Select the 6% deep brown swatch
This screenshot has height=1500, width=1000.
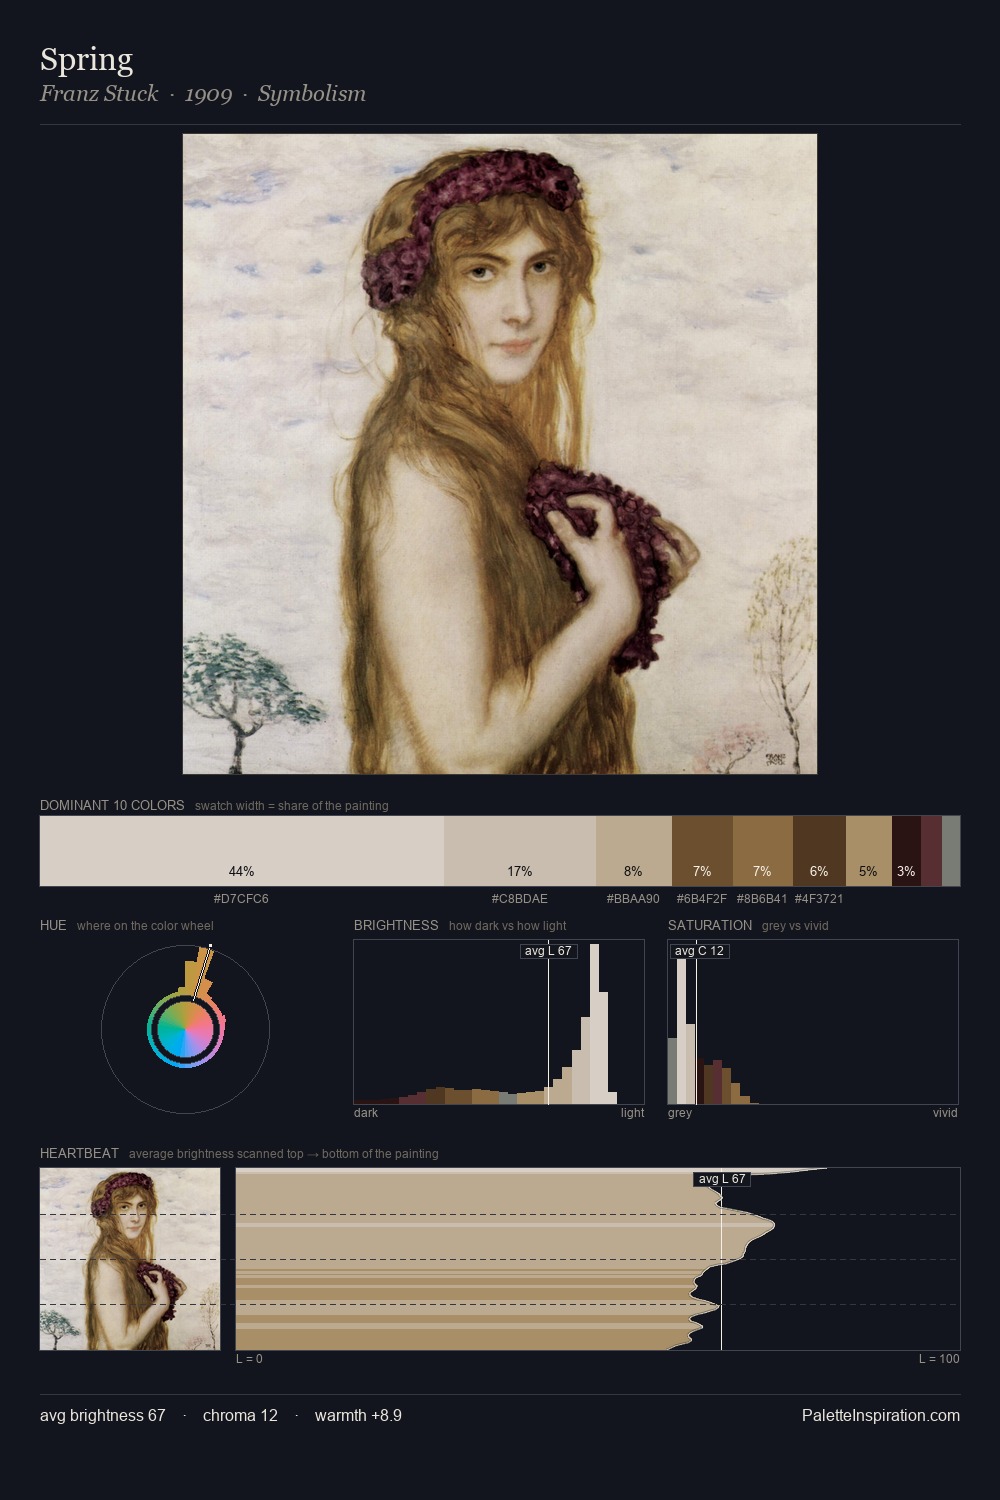pos(819,851)
